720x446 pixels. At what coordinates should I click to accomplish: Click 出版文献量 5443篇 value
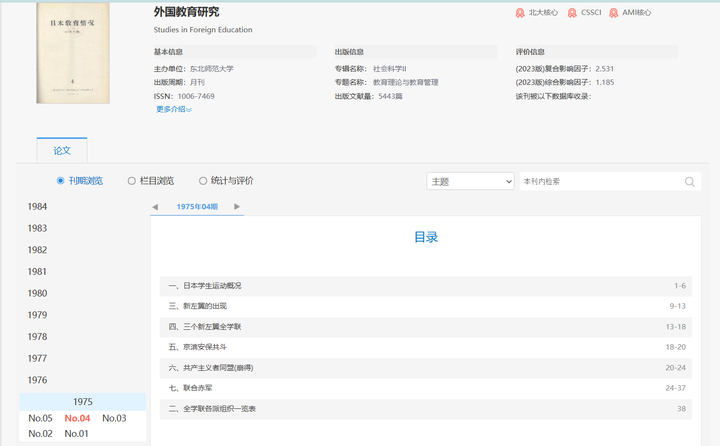click(390, 96)
